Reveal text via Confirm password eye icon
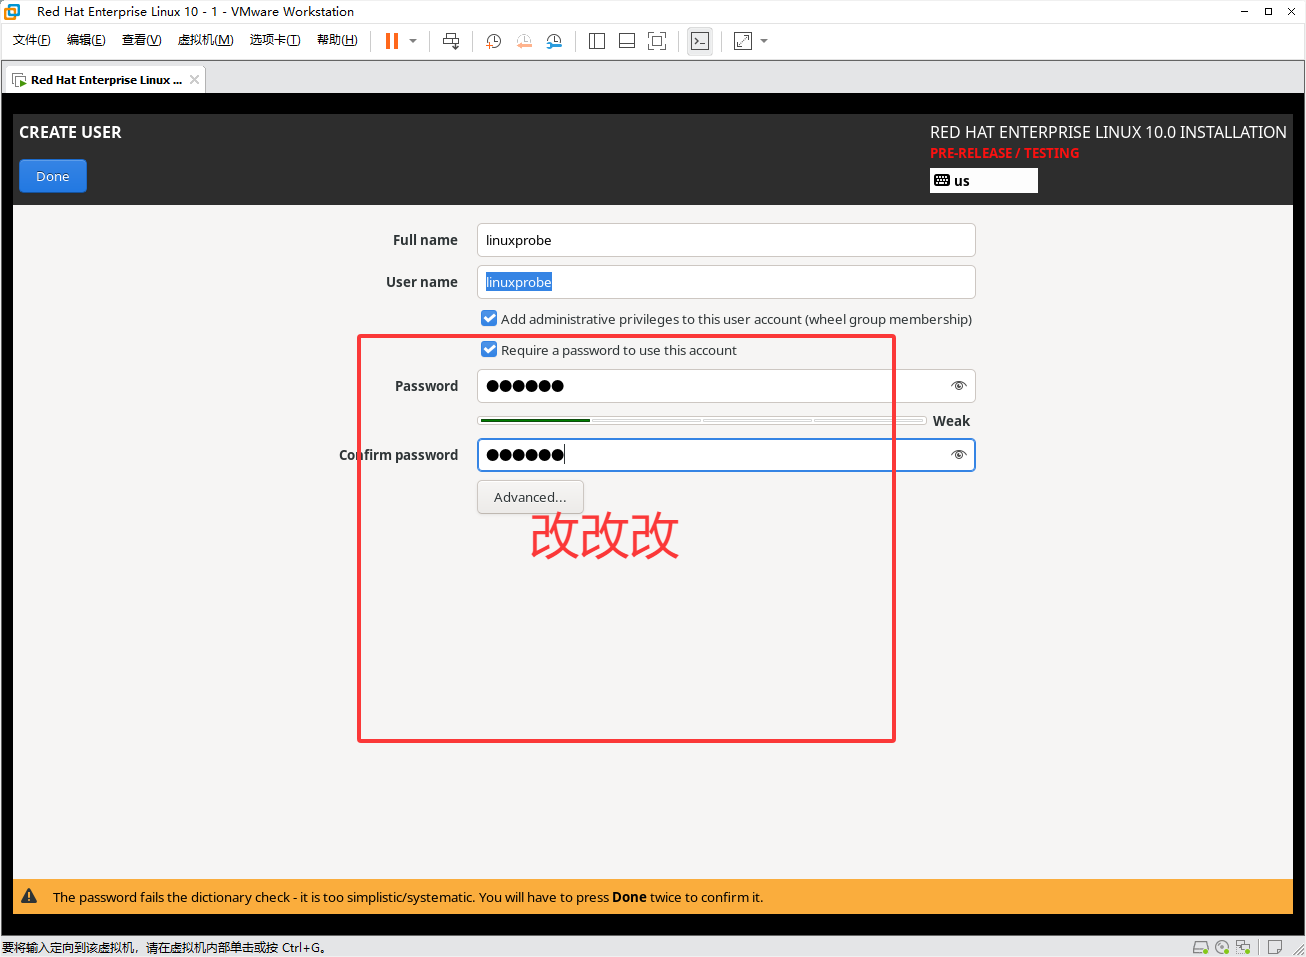The height and width of the screenshot is (957, 1306). [x=958, y=455]
